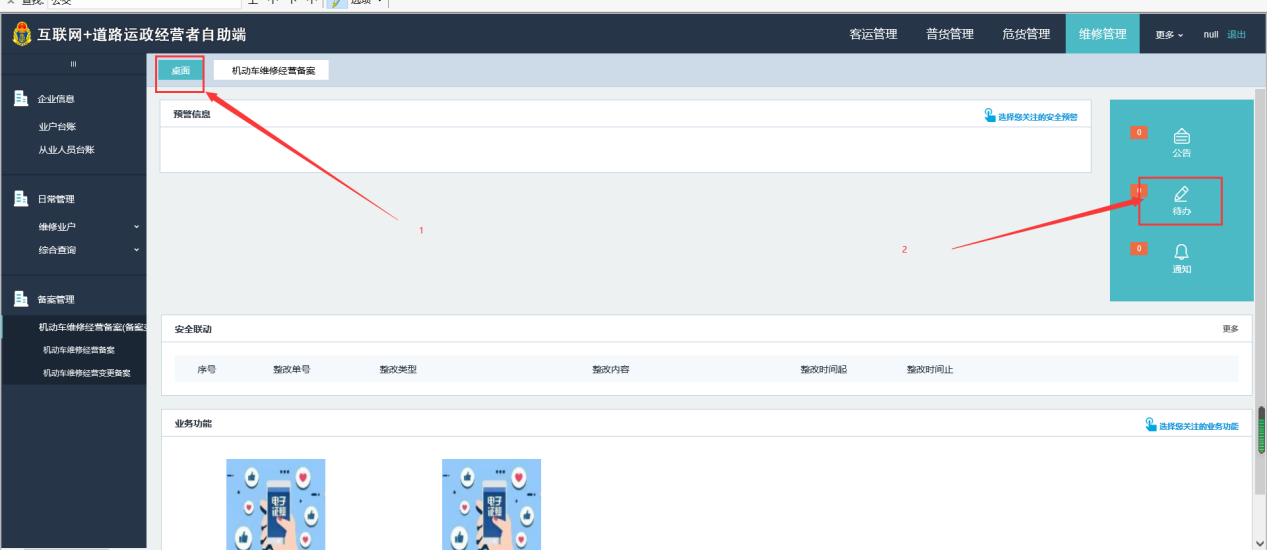Click the 企业信息 section icon

coord(20,98)
